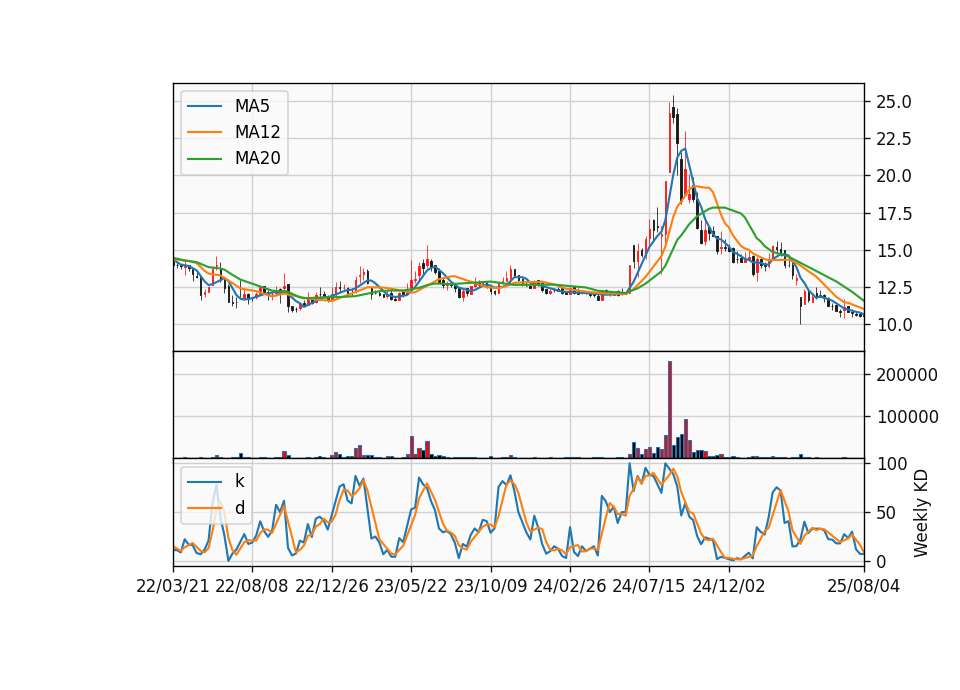The image size is (960, 690).
Task: Click the 22.5 price axis tick
Action: [894, 139]
